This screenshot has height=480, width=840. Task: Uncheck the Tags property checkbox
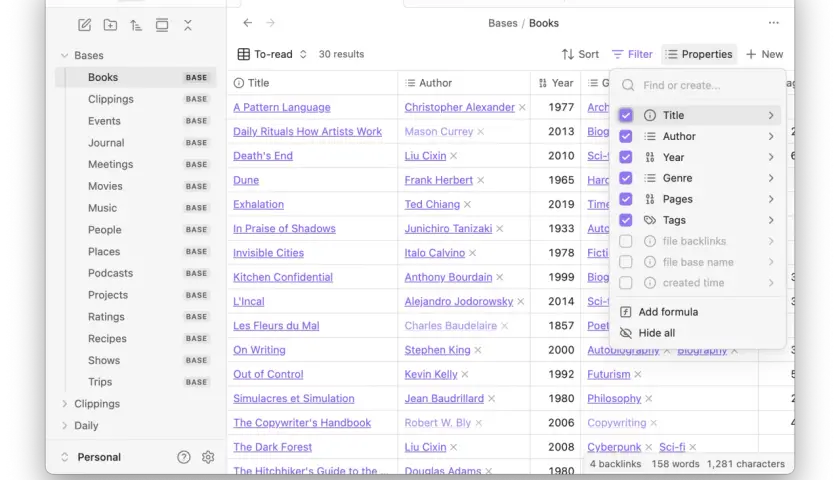coord(626,220)
